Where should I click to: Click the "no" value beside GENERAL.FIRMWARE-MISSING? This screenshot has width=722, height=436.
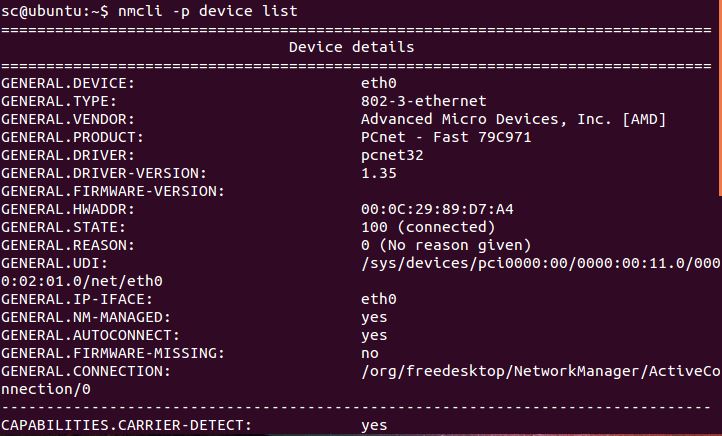(x=370, y=353)
